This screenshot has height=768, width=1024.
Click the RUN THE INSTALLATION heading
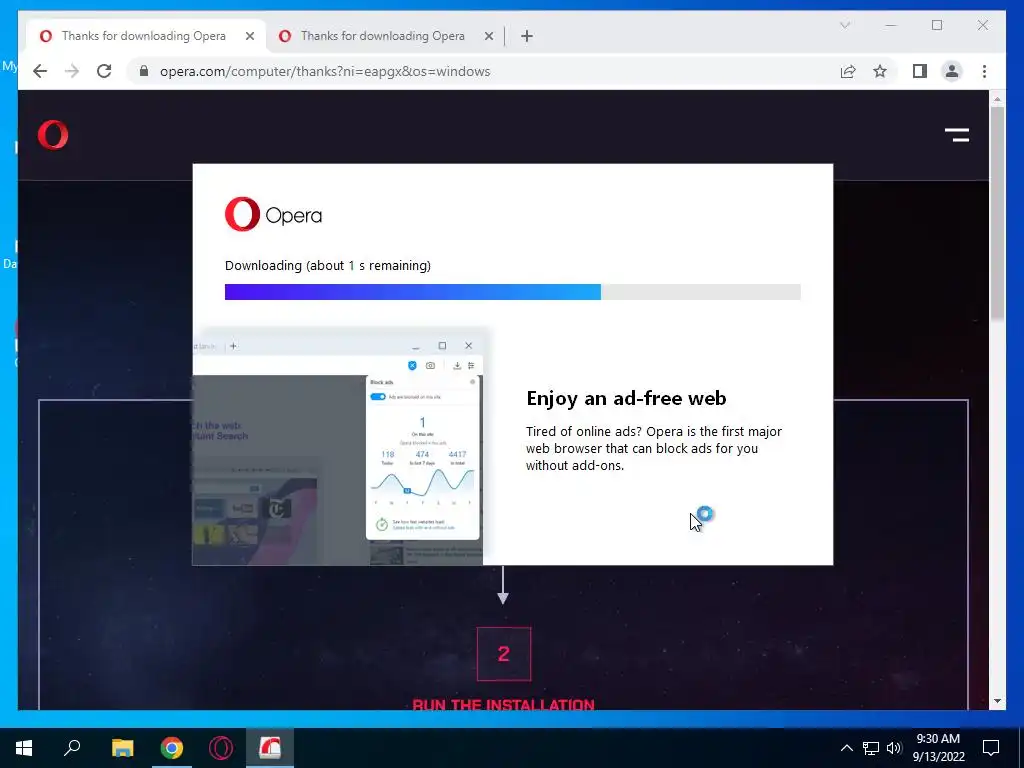tap(504, 704)
